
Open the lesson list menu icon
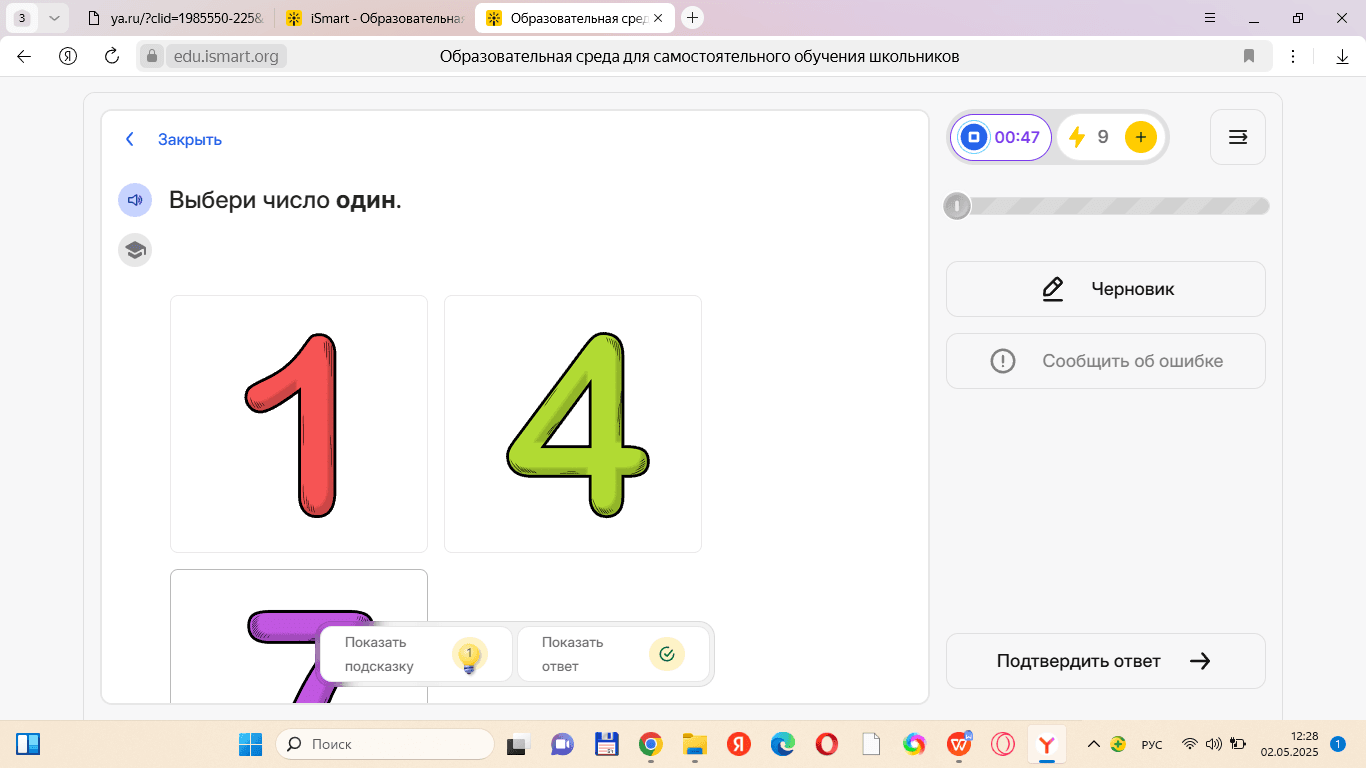click(x=1237, y=137)
